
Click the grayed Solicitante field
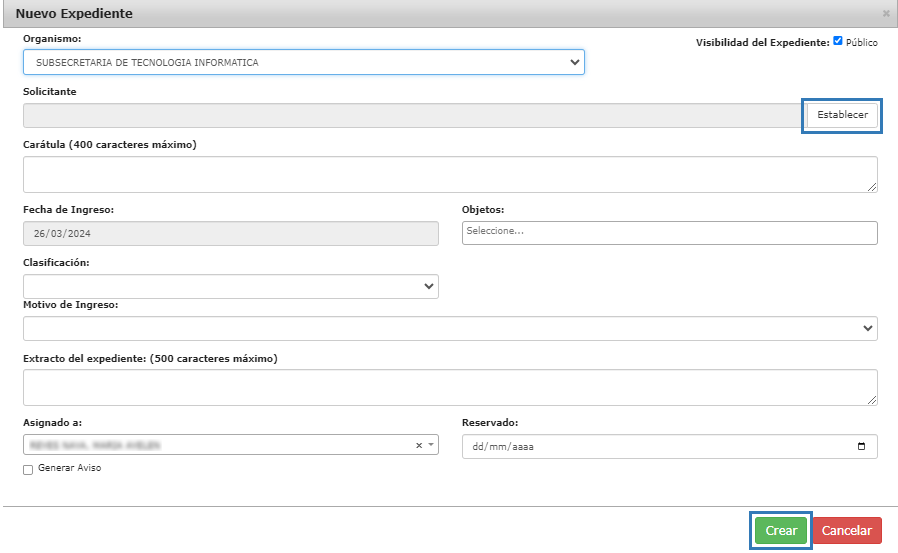tap(410, 115)
